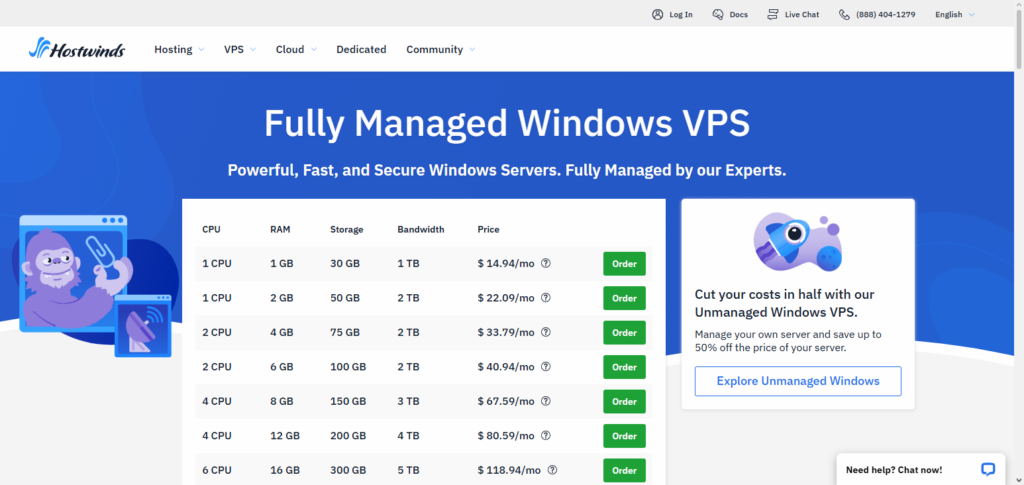Image resolution: width=1024 pixels, height=485 pixels.
Task: Click the Storage column header
Action: pos(347,229)
